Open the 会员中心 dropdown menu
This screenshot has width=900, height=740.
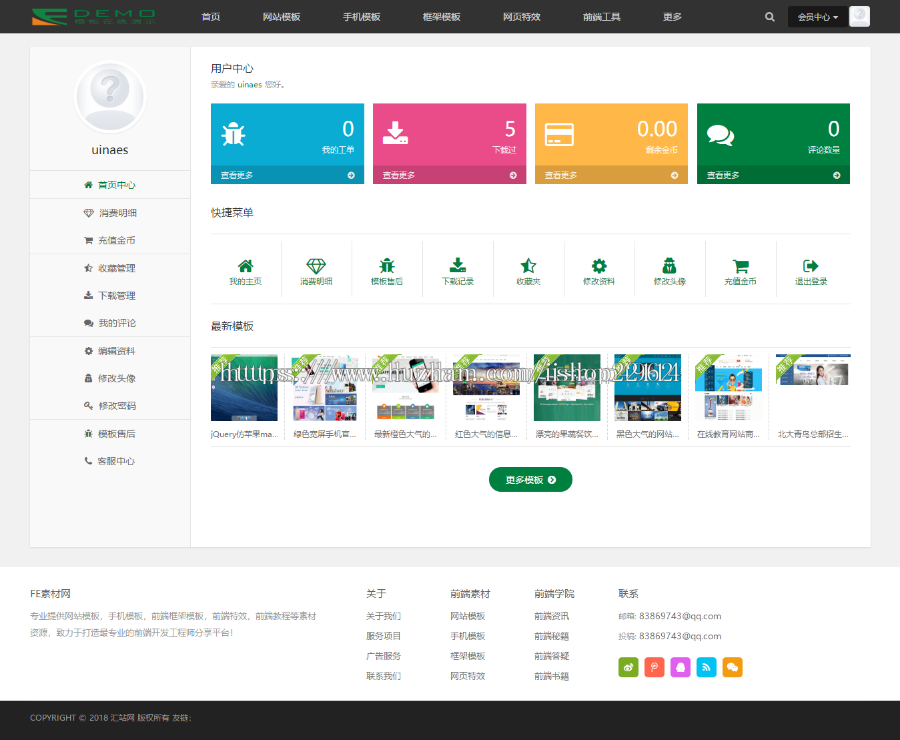pyautogui.click(x=817, y=17)
